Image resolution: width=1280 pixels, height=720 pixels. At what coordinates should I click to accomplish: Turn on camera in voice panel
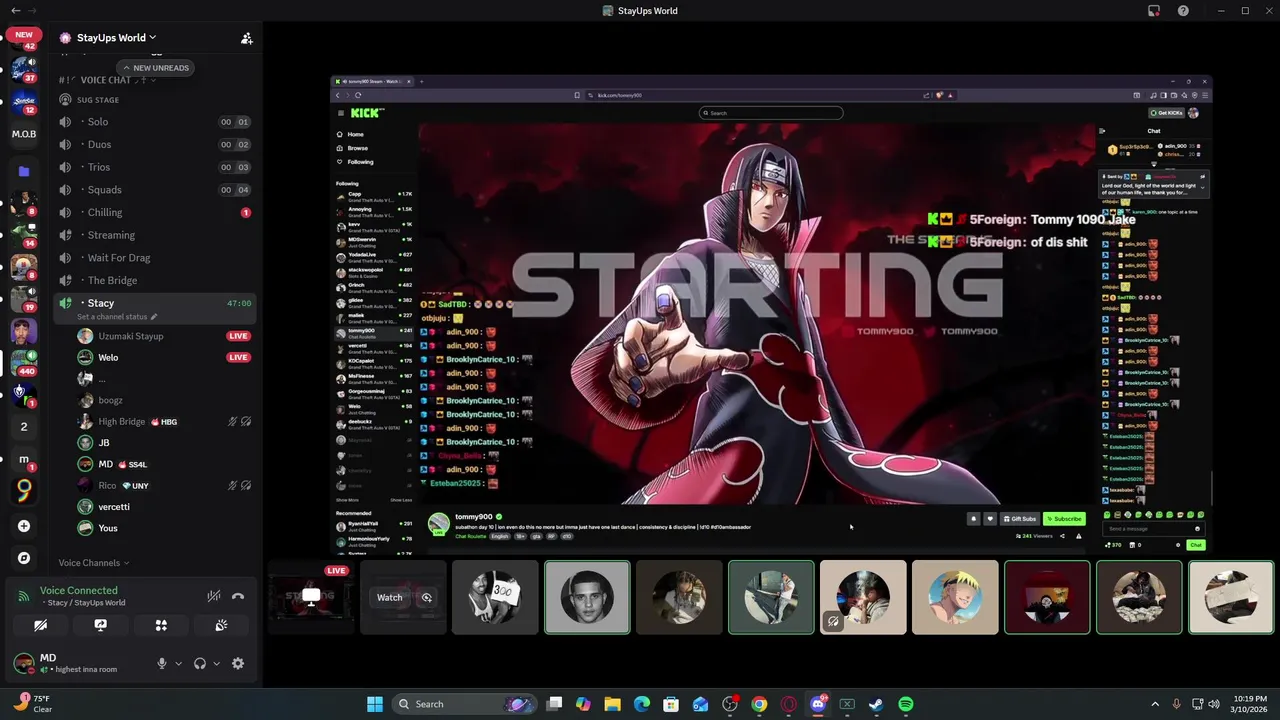[40, 625]
